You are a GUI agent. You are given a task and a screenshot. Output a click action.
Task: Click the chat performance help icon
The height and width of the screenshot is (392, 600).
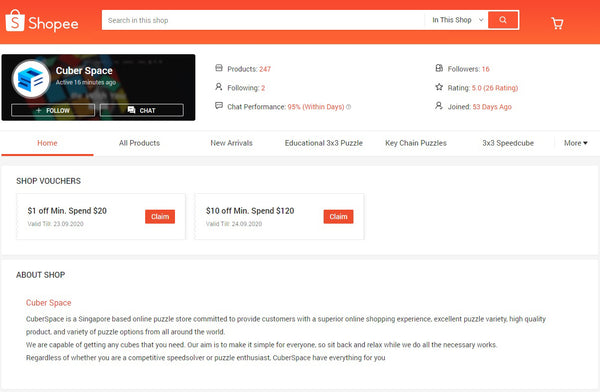[x=349, y=107]
